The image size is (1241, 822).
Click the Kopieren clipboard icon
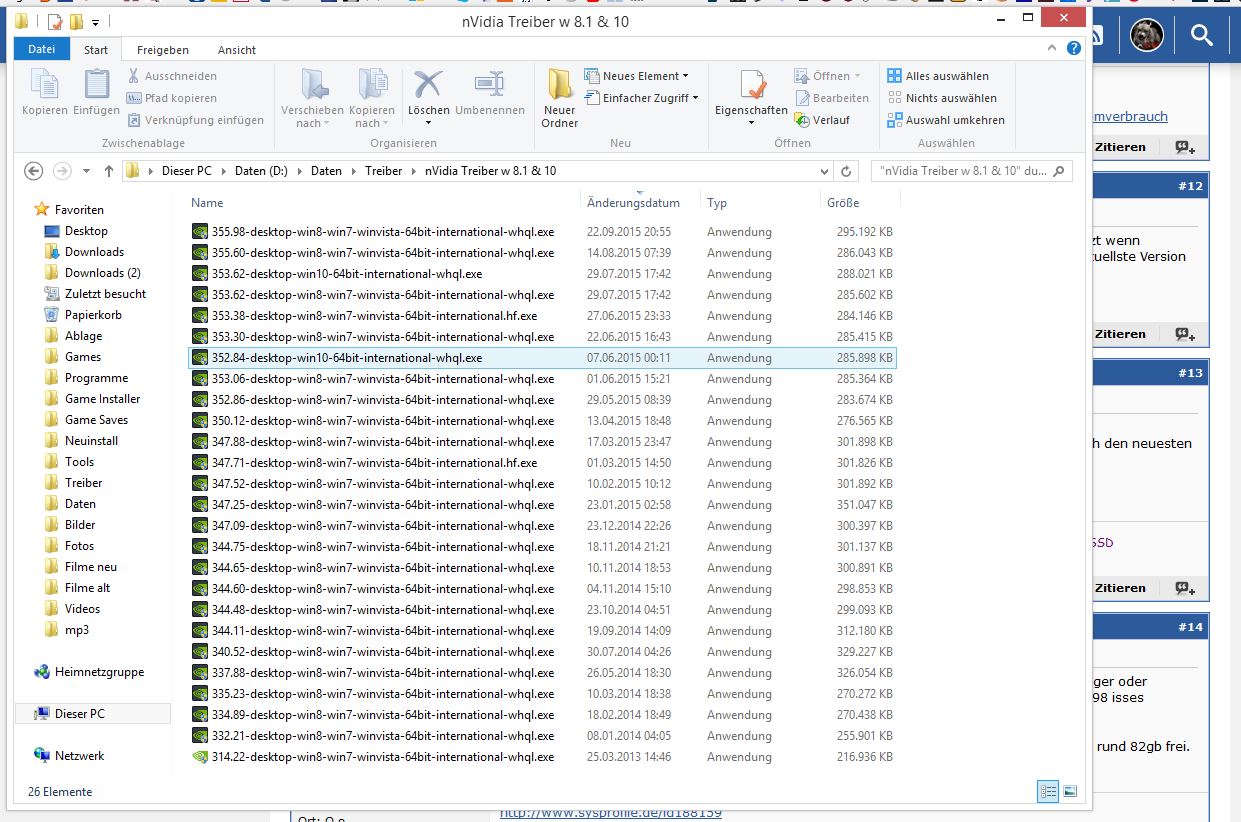[x=45, y=85]
